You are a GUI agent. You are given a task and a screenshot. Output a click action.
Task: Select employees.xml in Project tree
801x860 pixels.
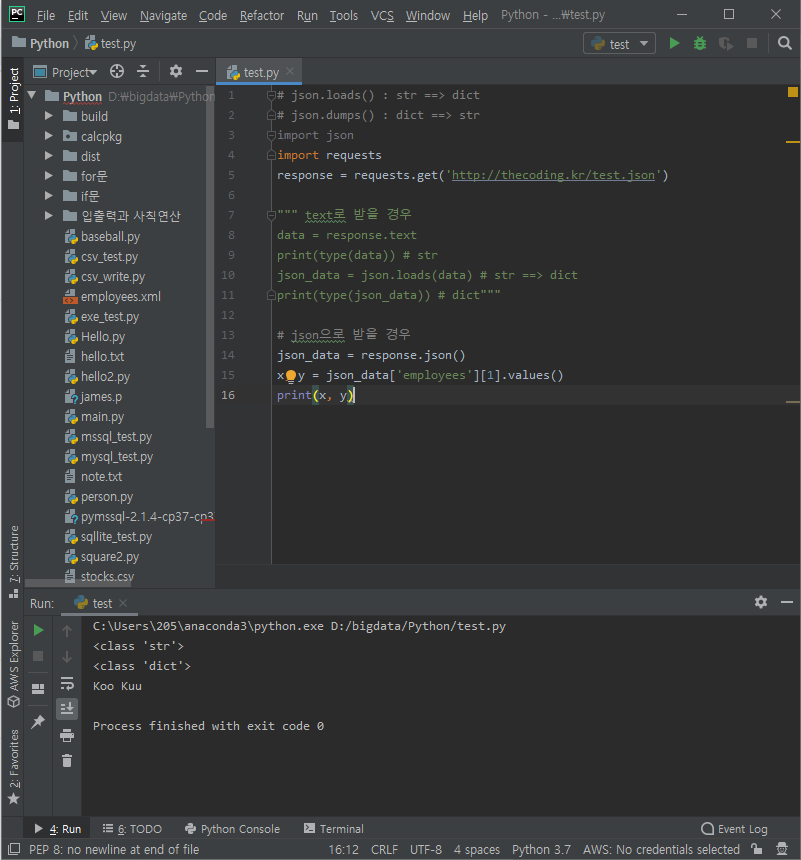click(x=121, y=297)
